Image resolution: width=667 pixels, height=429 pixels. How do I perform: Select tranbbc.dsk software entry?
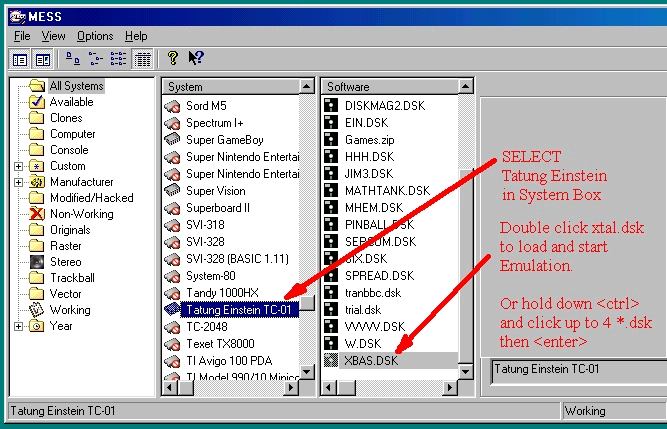(x=373, y=293)
